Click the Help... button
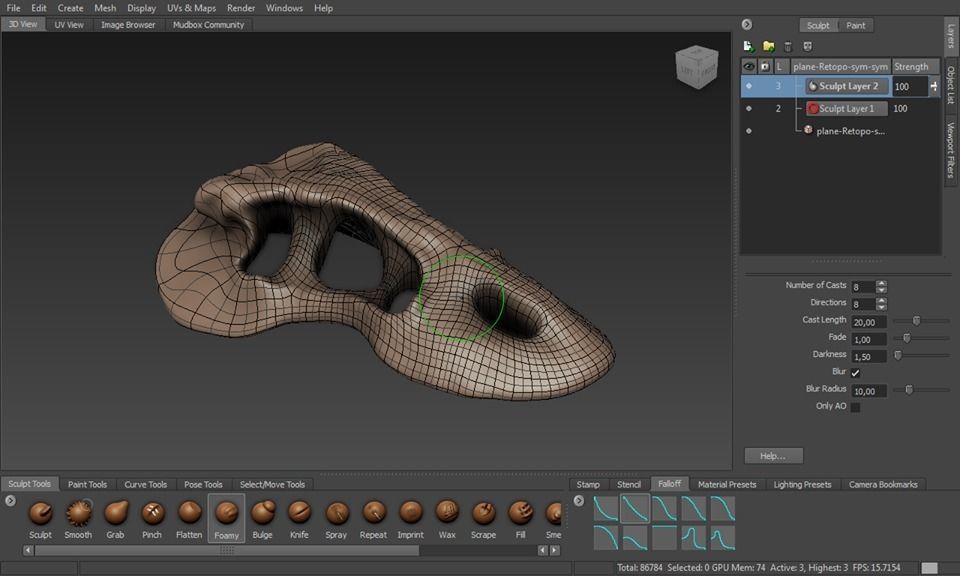Screen dimensions: 960x576 (773, 456)
